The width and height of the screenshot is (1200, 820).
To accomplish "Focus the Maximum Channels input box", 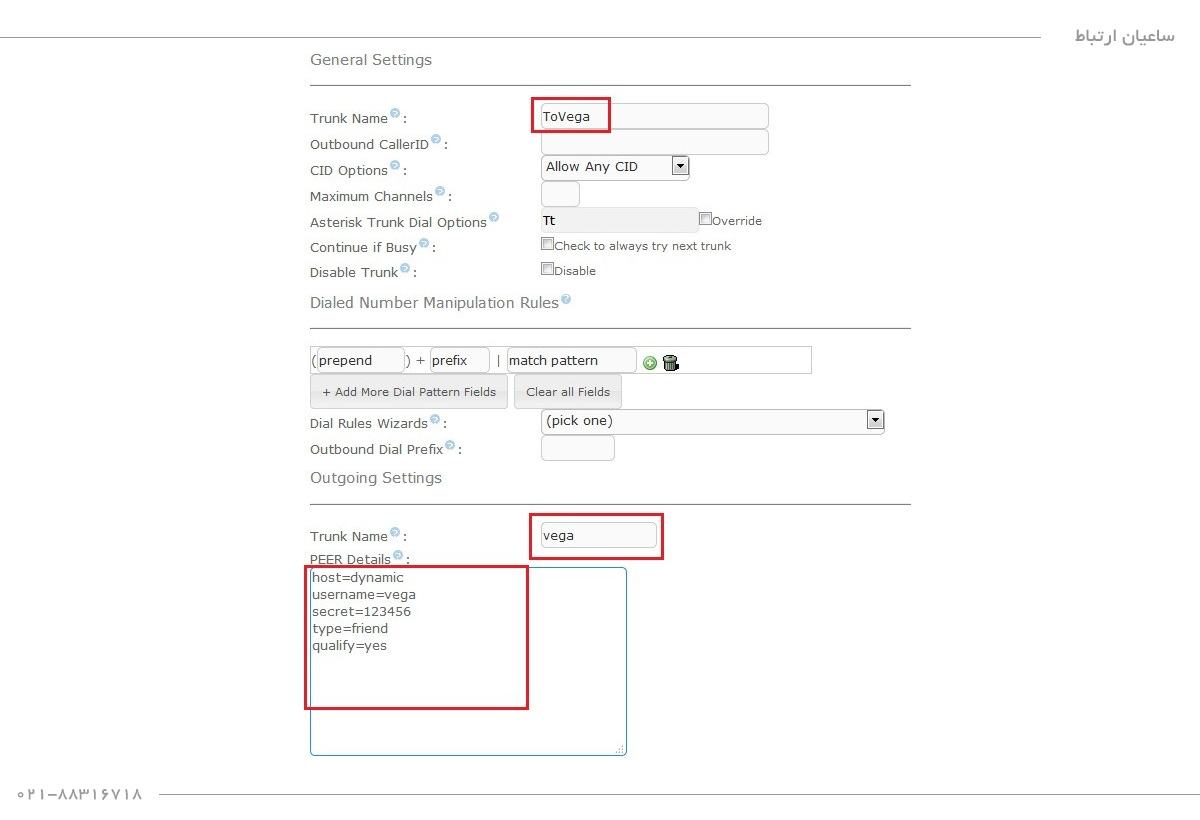I will click(560, 194).
